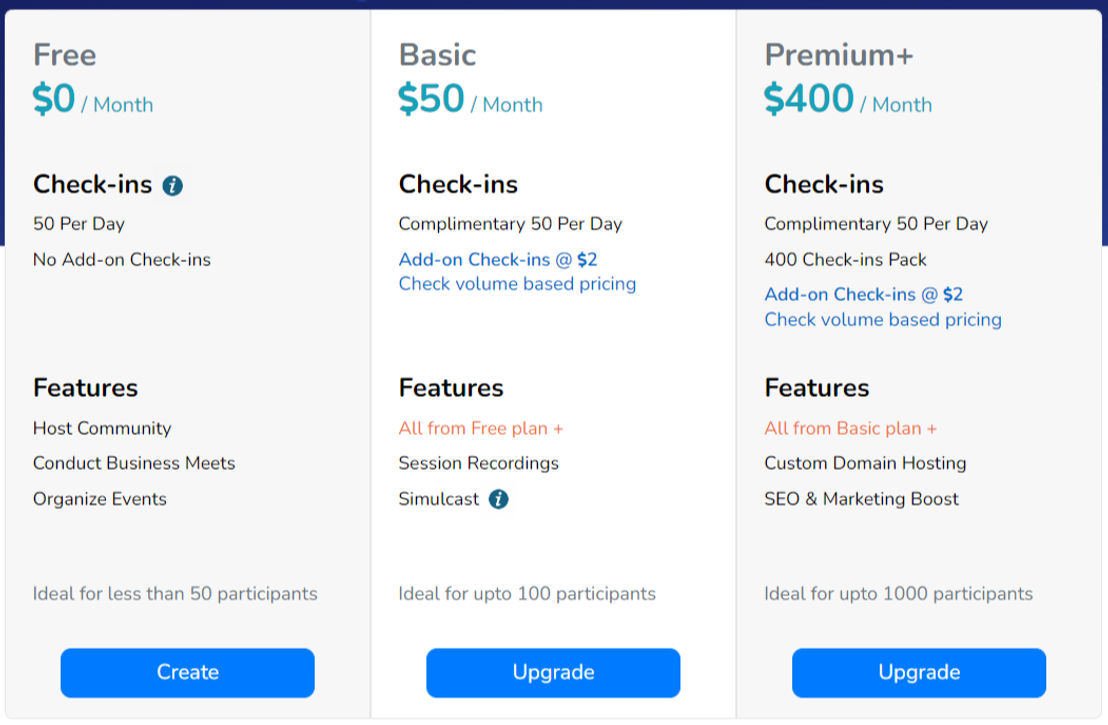This screenshot has height=725, width=1108.
Task: Click the $400 / Month price
Action: click(x=848, y=98)
